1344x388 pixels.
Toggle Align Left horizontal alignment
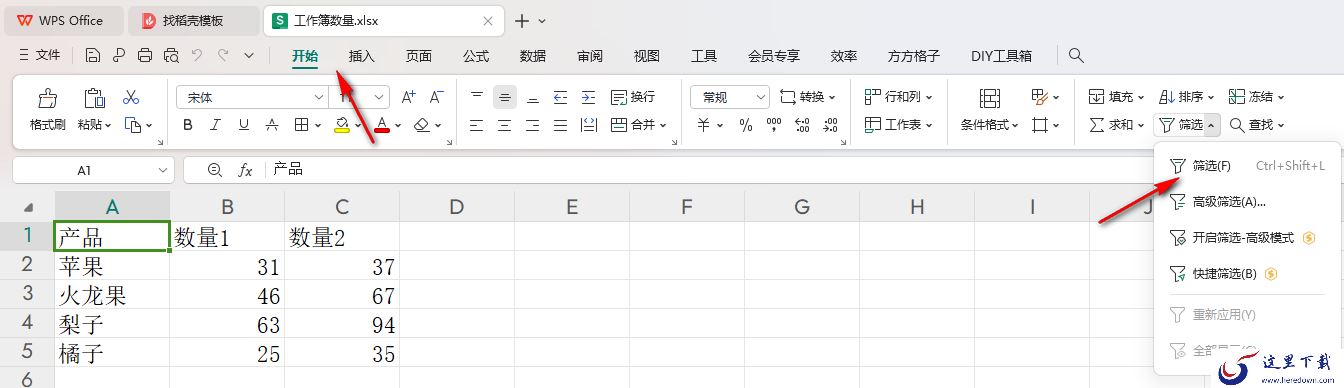476,125
